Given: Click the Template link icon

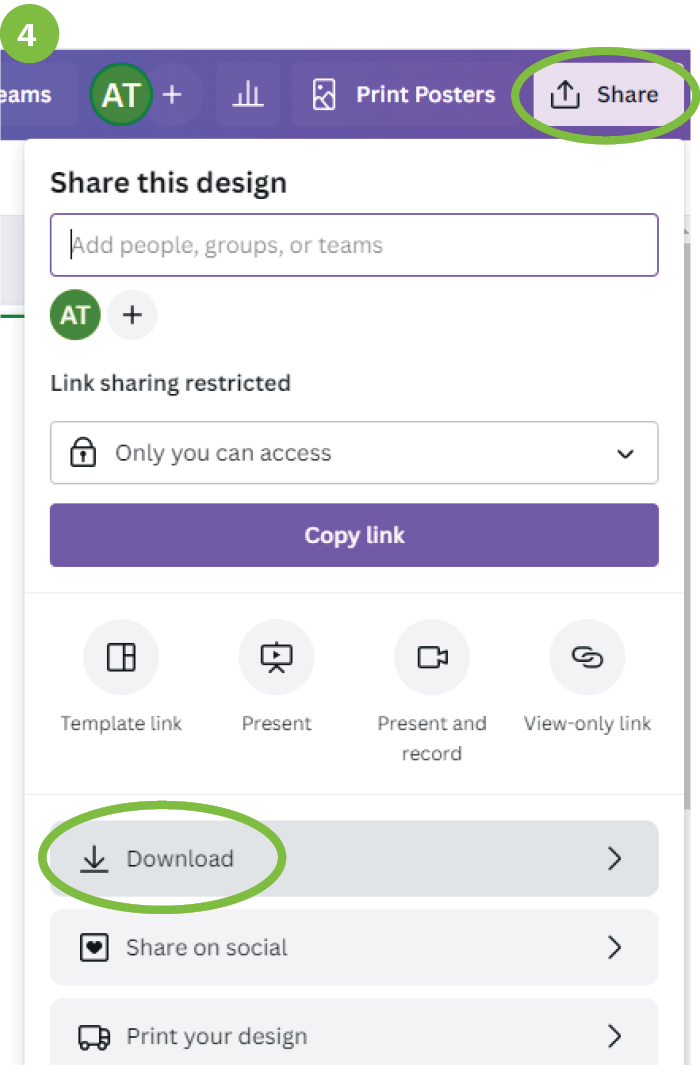Looking at the screenshot, I should [121, 657].
